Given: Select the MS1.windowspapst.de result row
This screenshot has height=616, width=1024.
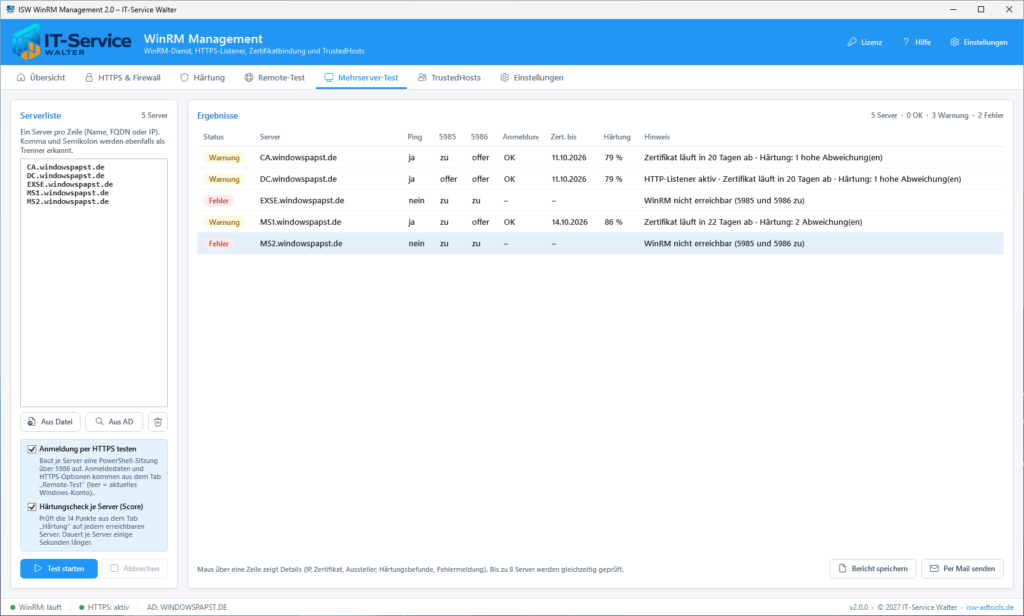Looking at the screenshot, I should coord(600,222).
